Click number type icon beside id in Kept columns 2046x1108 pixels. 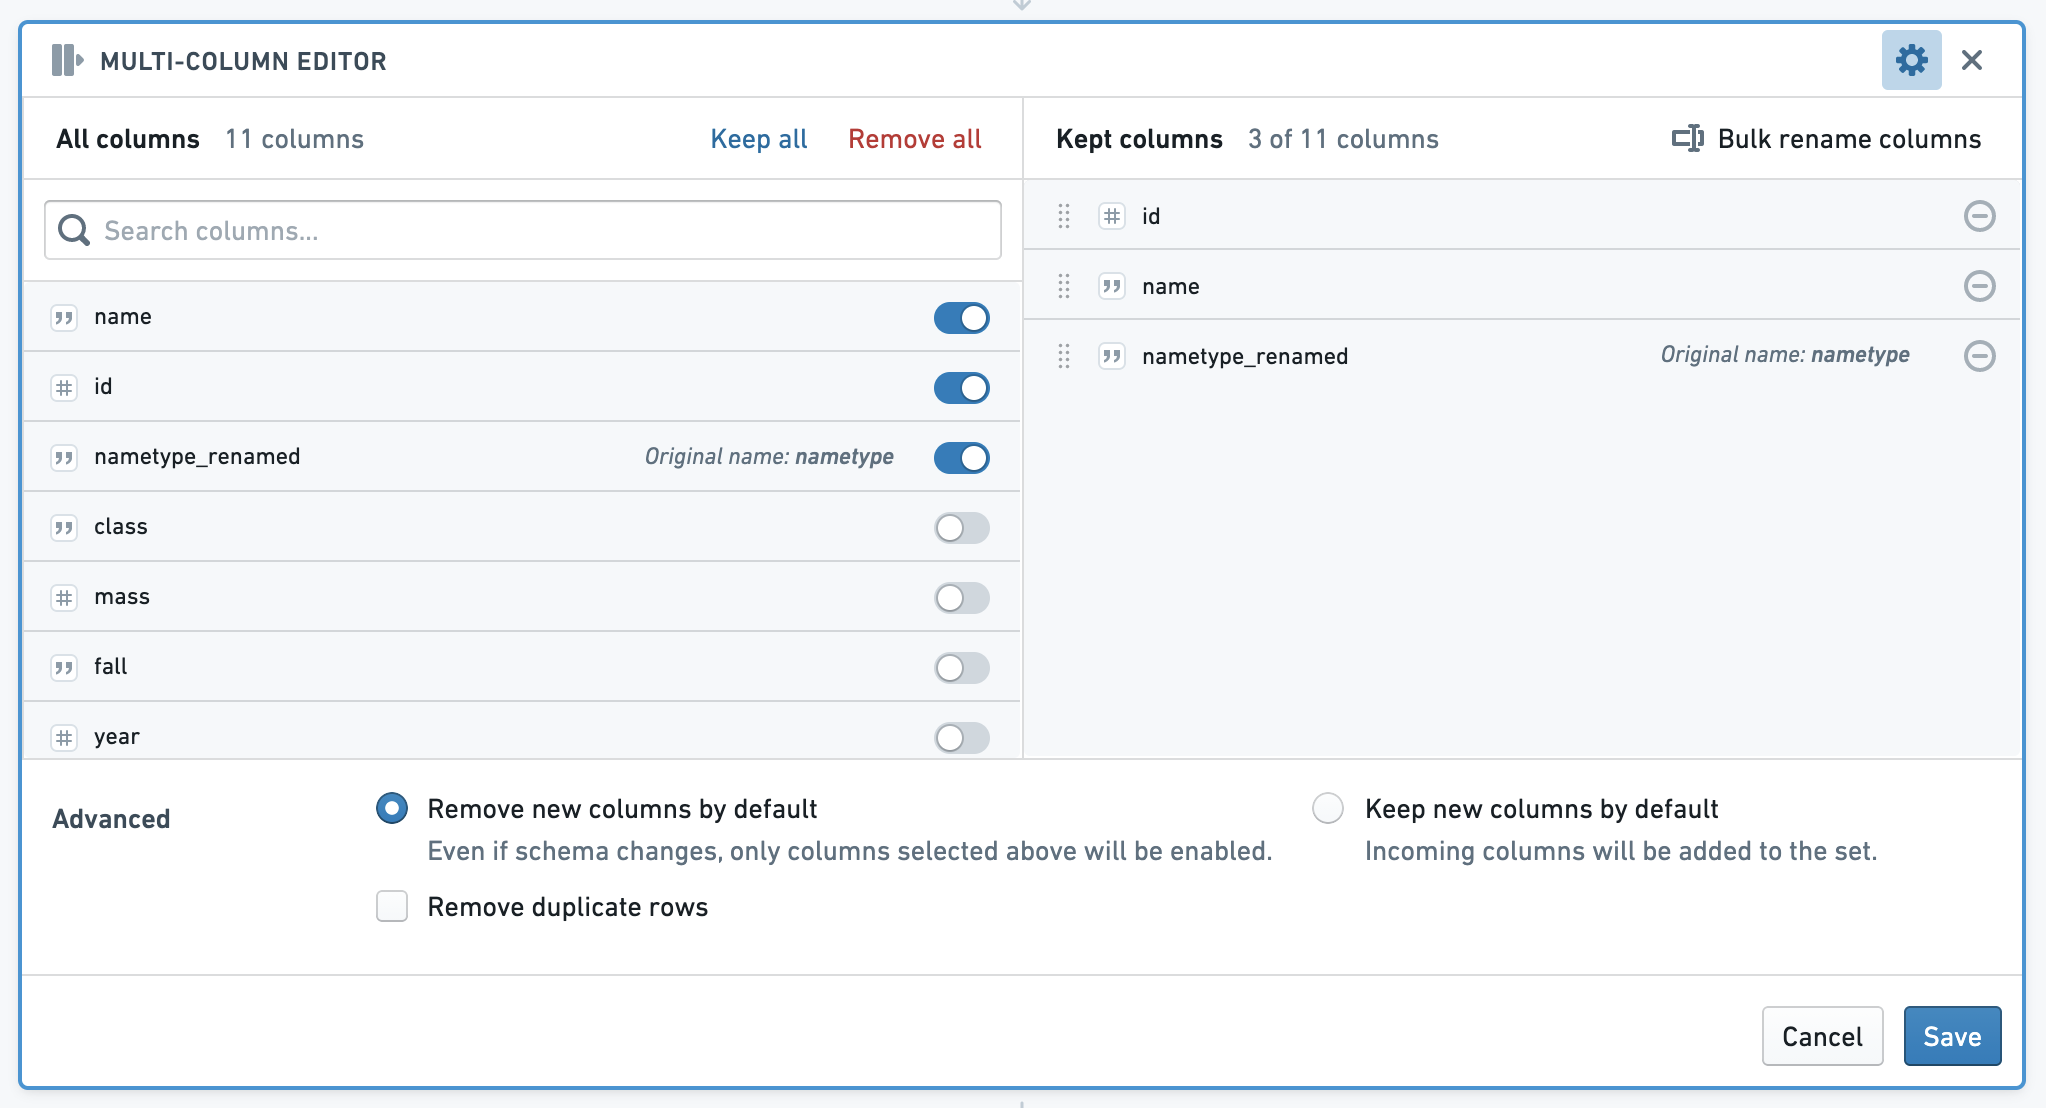[1112, 216]
